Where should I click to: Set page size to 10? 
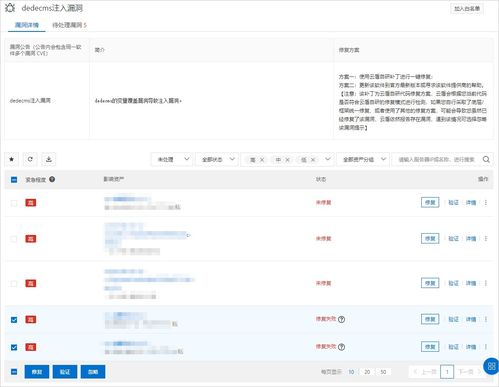pyautogui.click(x=351, y=372)
